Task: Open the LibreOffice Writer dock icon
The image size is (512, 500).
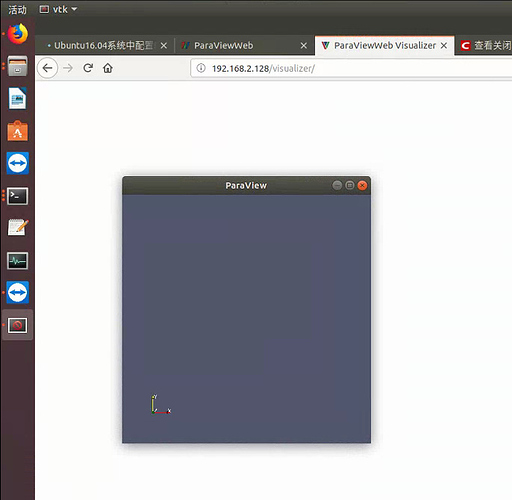Action: click(x=18, y=98)
